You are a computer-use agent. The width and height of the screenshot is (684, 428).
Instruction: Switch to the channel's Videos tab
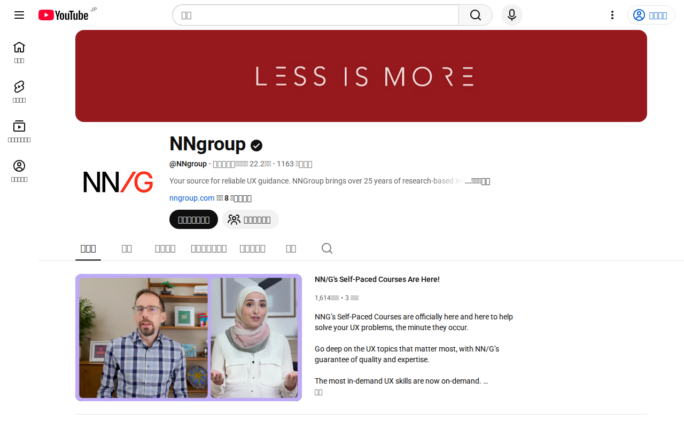point(127,248)
